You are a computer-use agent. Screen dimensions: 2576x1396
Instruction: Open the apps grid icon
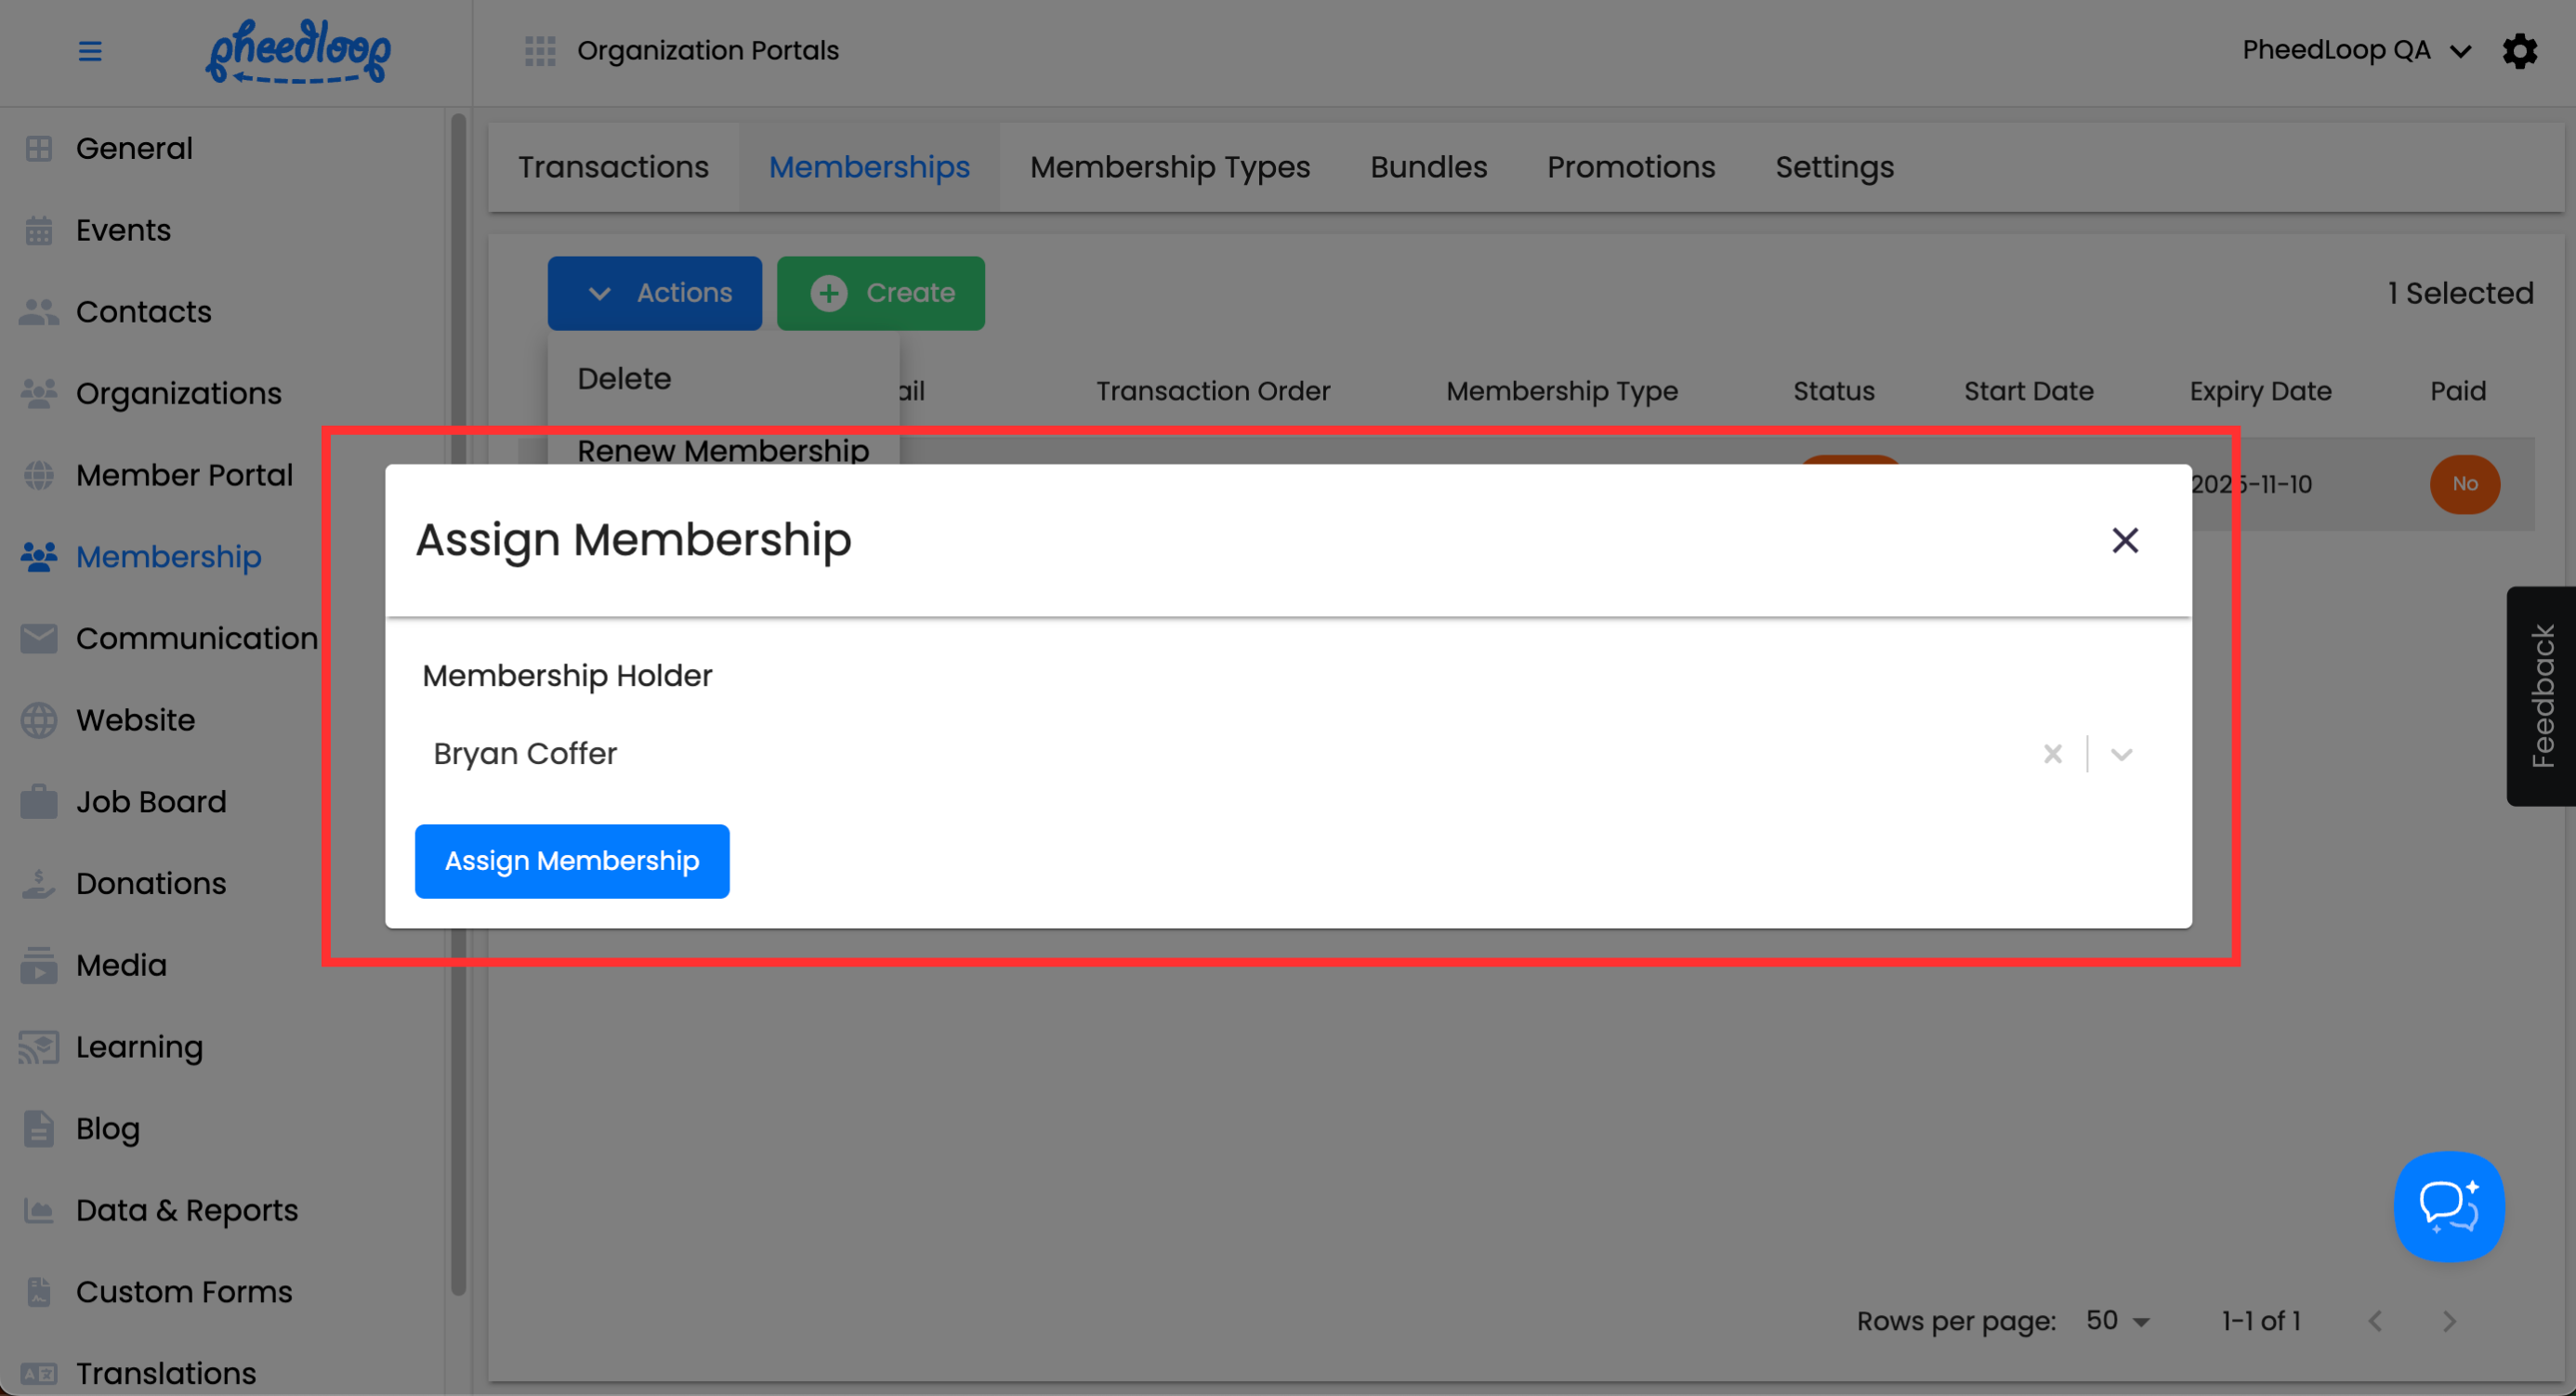(x=540, y=51)
